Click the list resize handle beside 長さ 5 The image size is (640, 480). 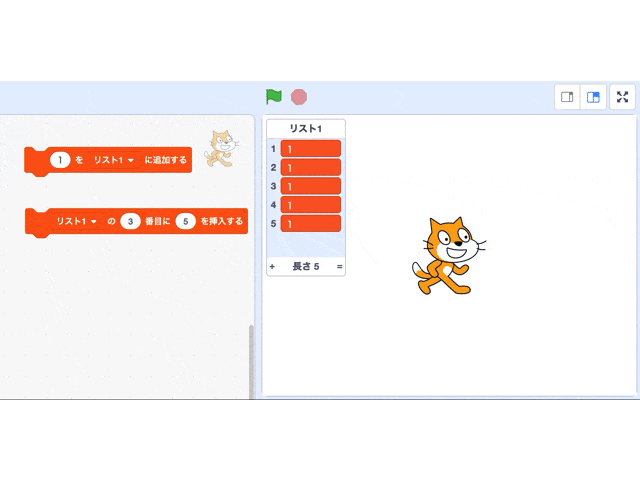pyautogui.click(x=339, y=267)
